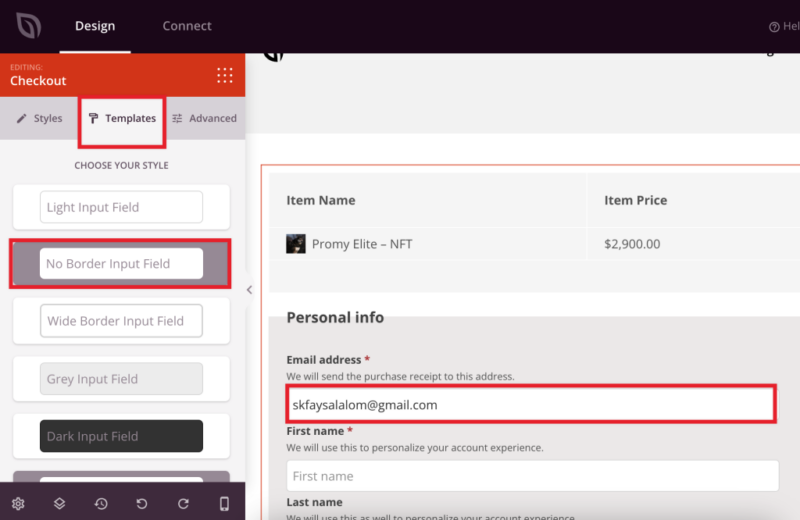Click the undo arrow icon
Screen dimensions: 800x520
click(x=142, y=504)
